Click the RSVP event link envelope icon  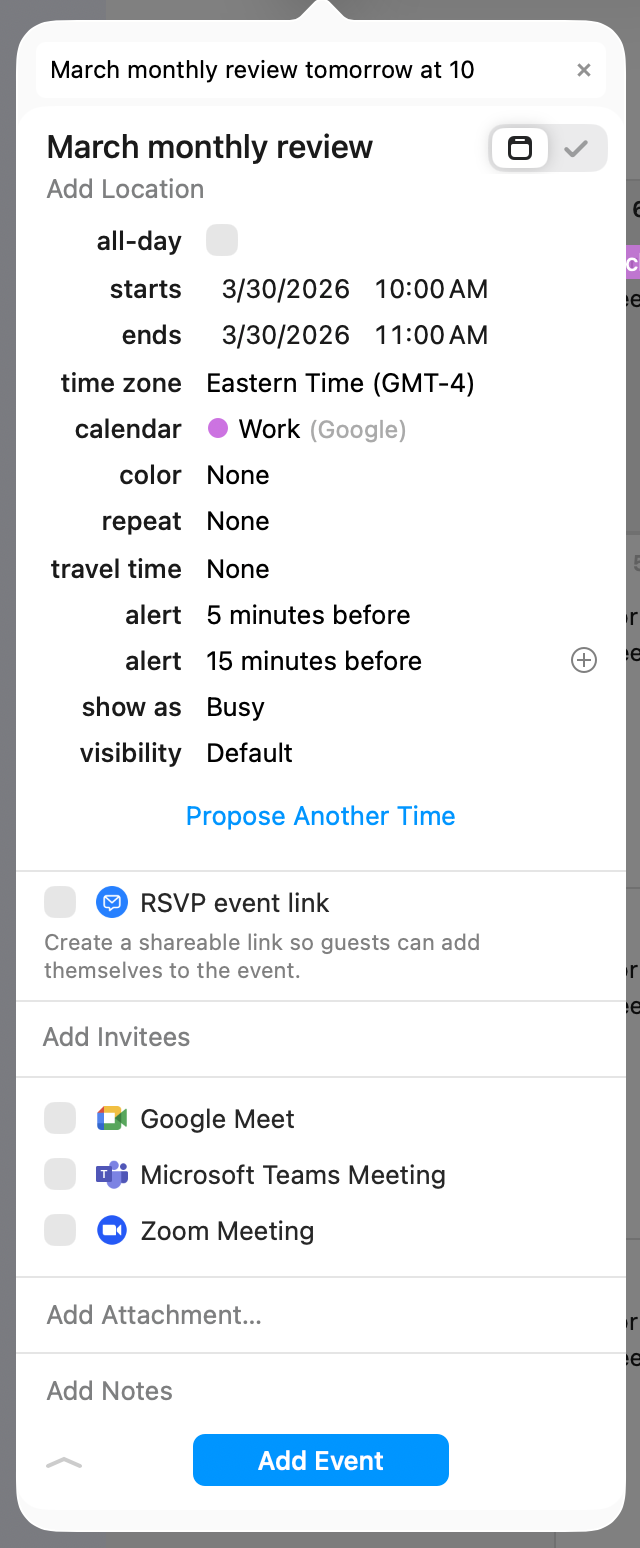(112, 903)
